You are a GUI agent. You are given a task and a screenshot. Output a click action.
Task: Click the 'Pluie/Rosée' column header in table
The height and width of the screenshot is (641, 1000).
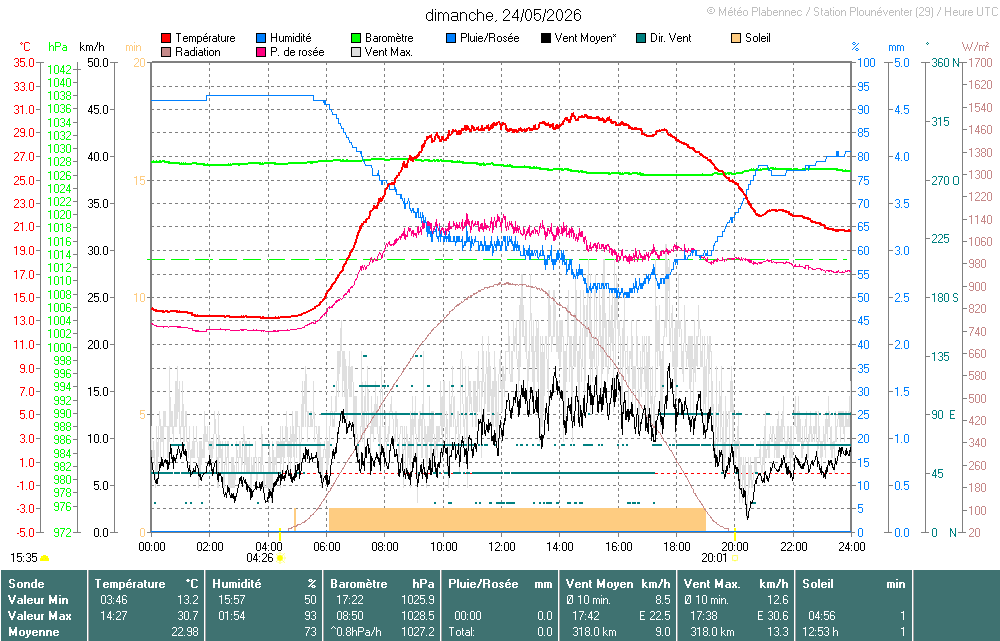click(x=483, y=584)
